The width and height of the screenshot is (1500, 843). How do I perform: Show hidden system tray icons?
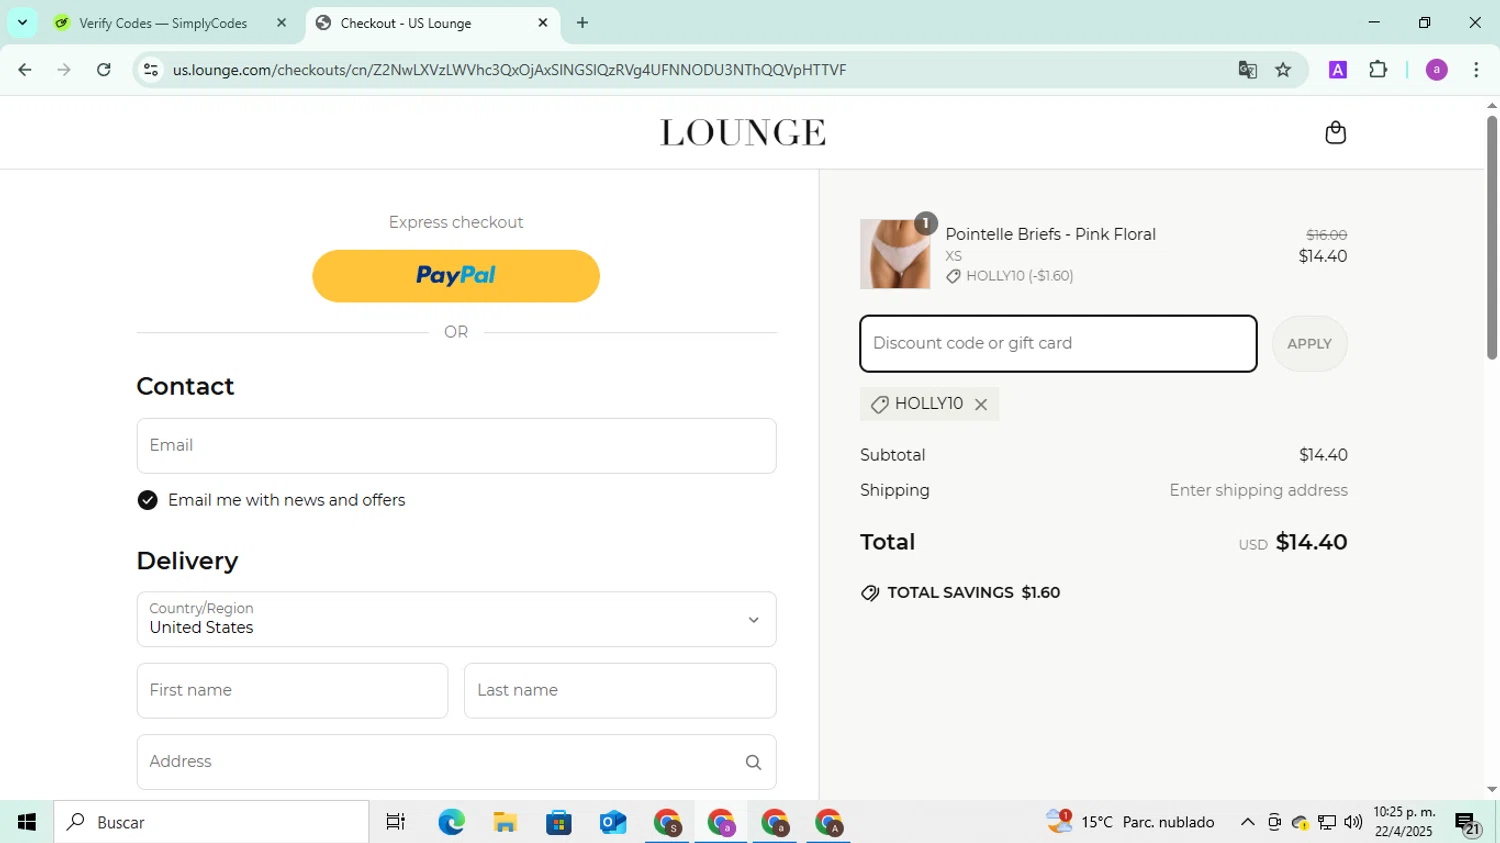(1247, 822)
